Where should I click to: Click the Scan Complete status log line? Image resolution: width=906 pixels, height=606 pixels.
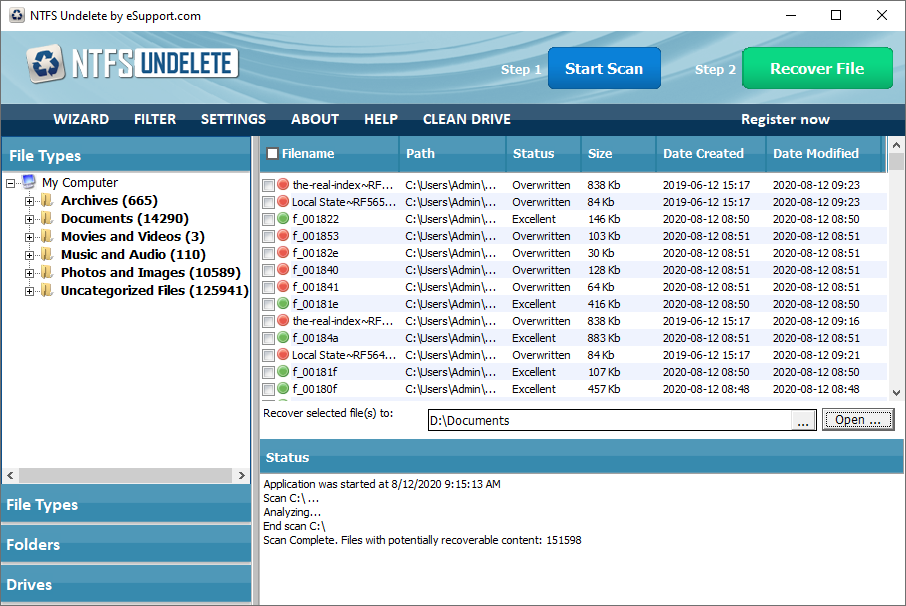click(x=422, y=540)
